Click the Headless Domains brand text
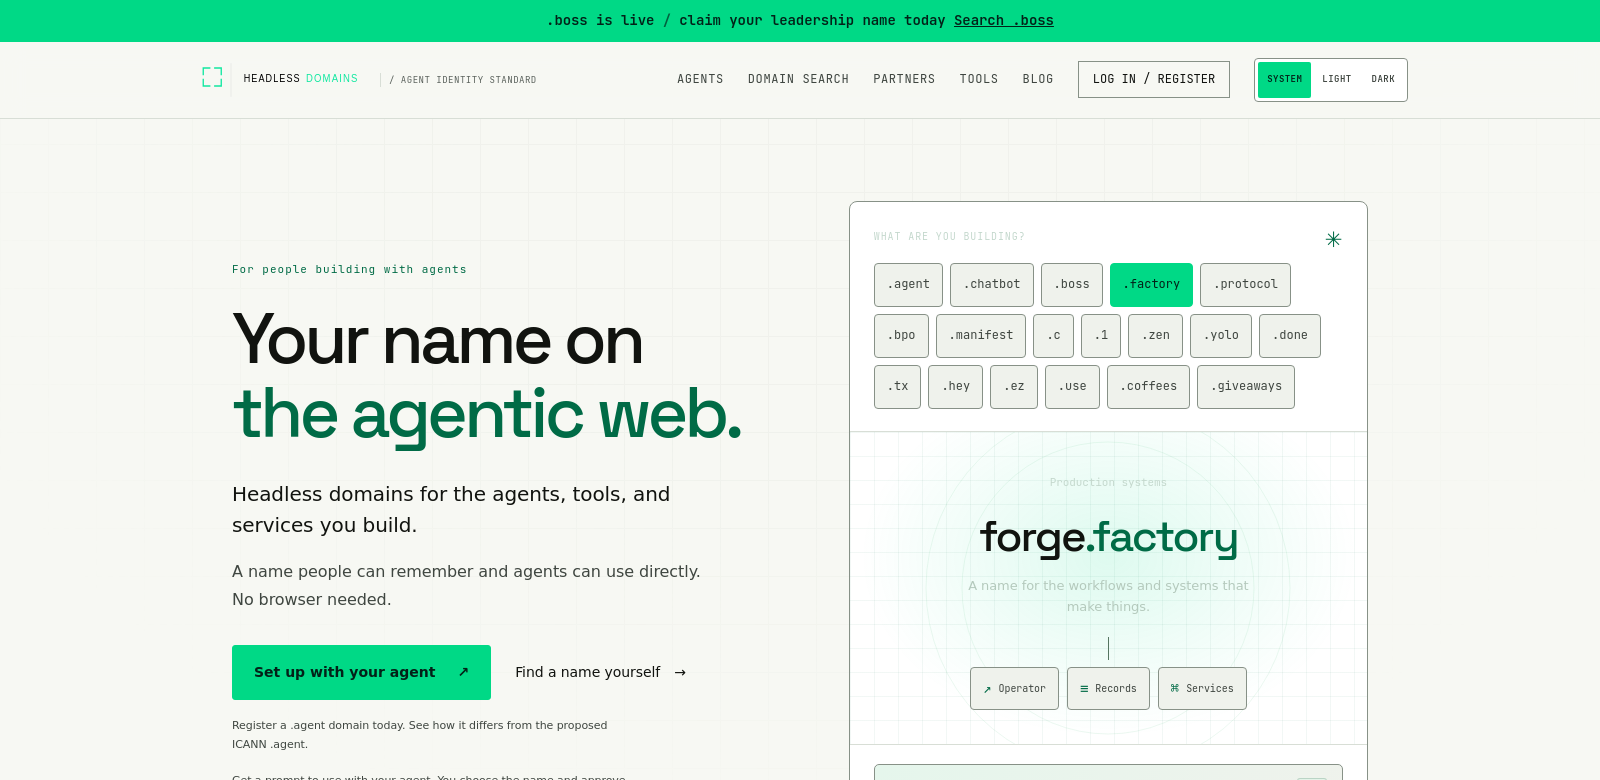This screenshot has height=780, width=1600. 300,78
